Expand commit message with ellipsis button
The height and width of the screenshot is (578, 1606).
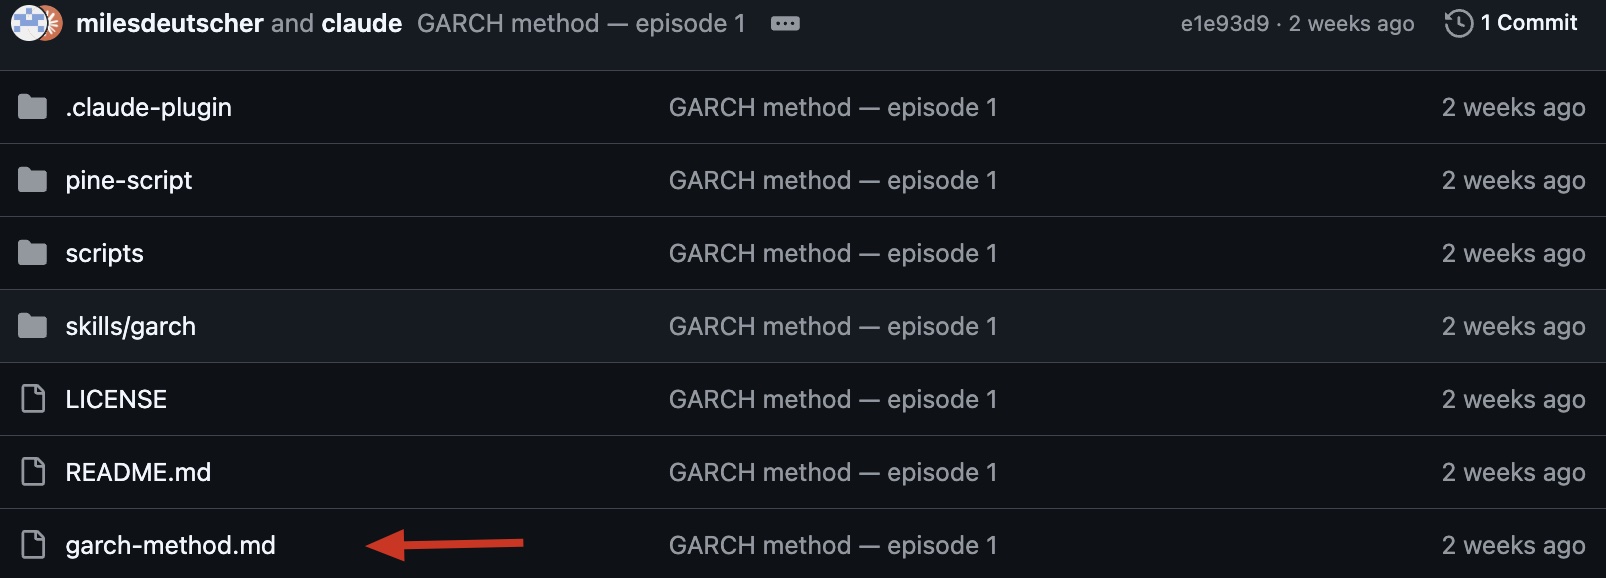[x=785, y=23]
